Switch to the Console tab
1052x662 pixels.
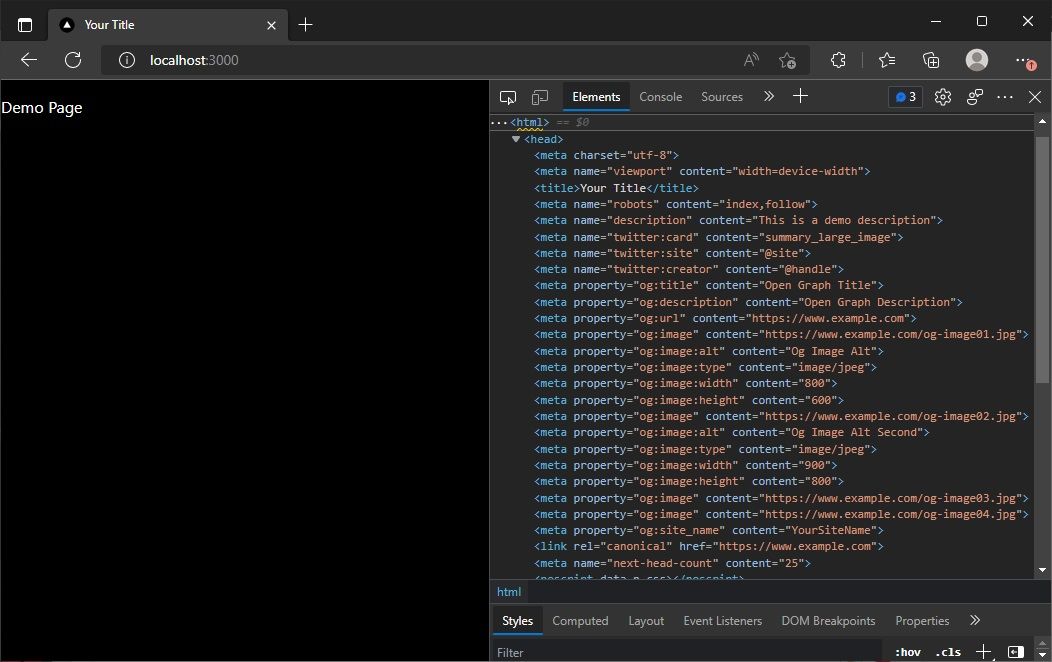tap(660, 96)
